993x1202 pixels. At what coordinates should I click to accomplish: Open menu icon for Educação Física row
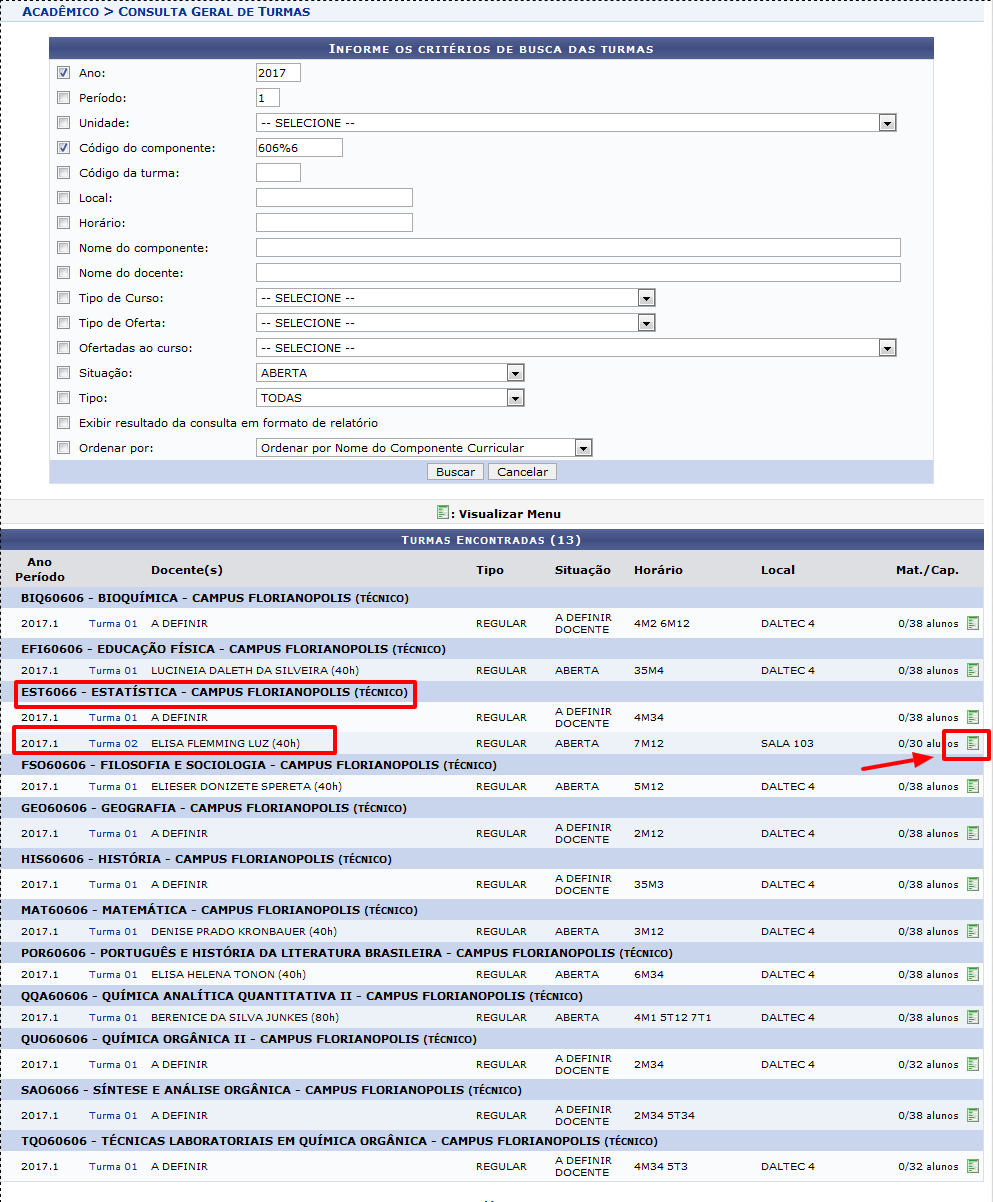[973, 670]
